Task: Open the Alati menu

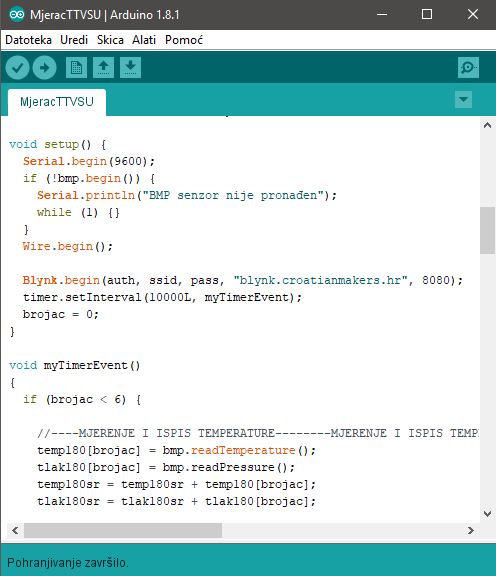Action: coord(144,40)
